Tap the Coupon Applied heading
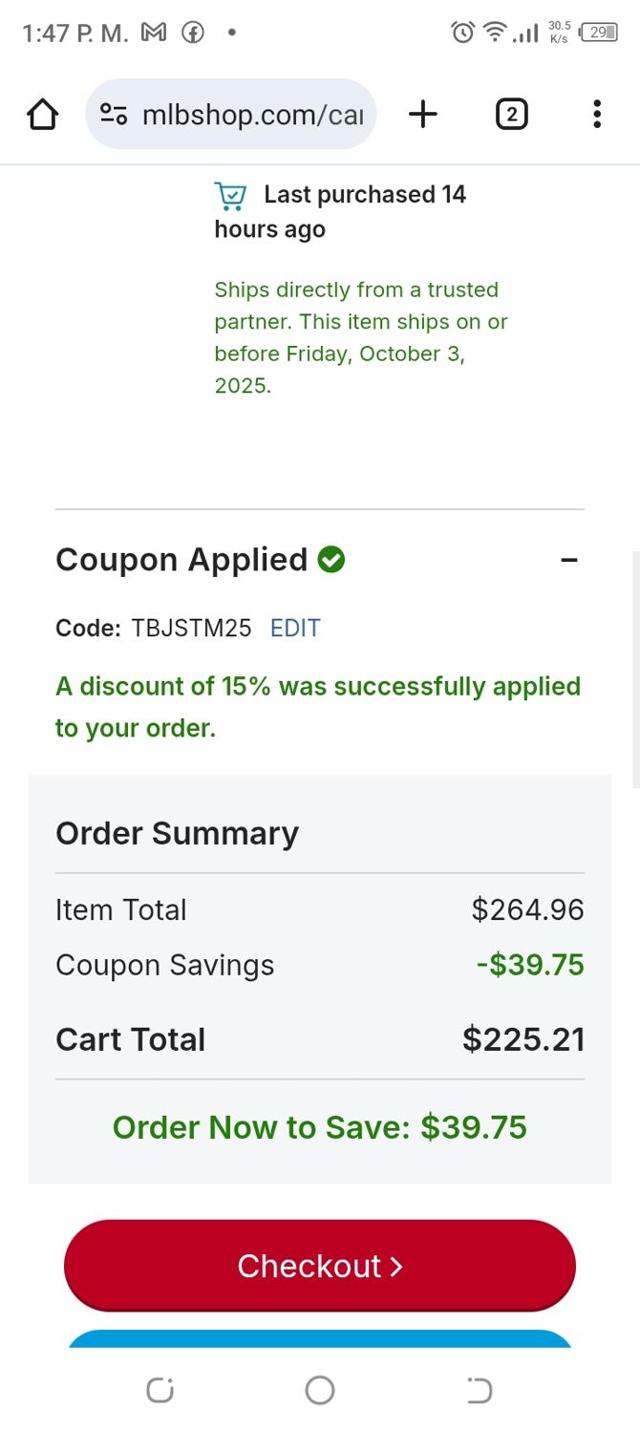 182,560
